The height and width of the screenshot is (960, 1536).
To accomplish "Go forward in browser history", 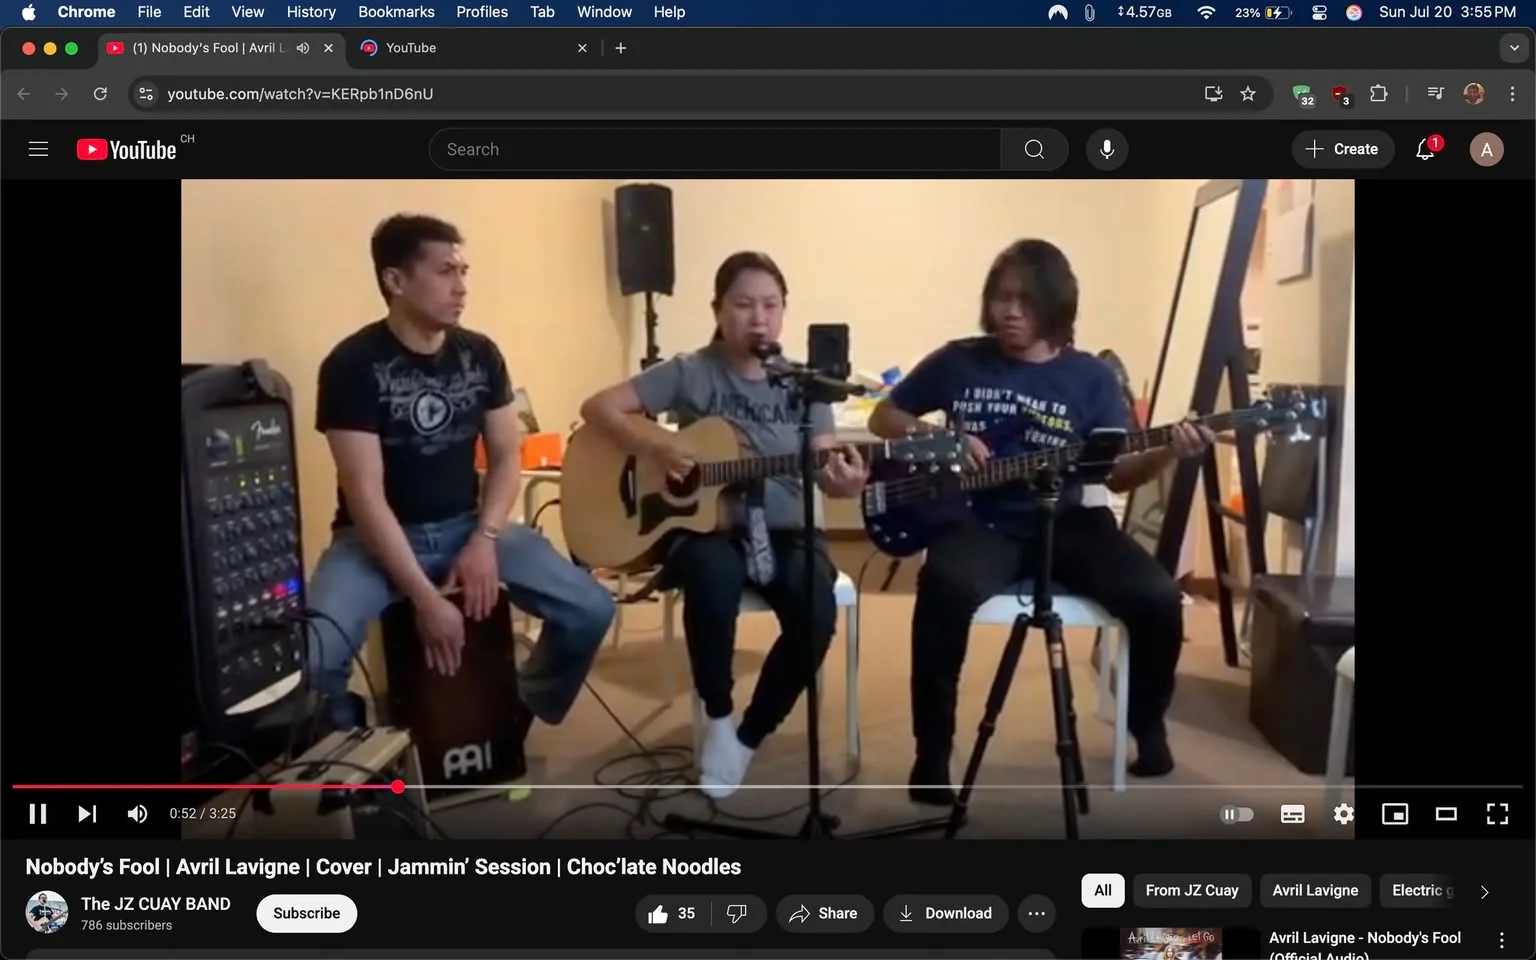I will point(62,93).
